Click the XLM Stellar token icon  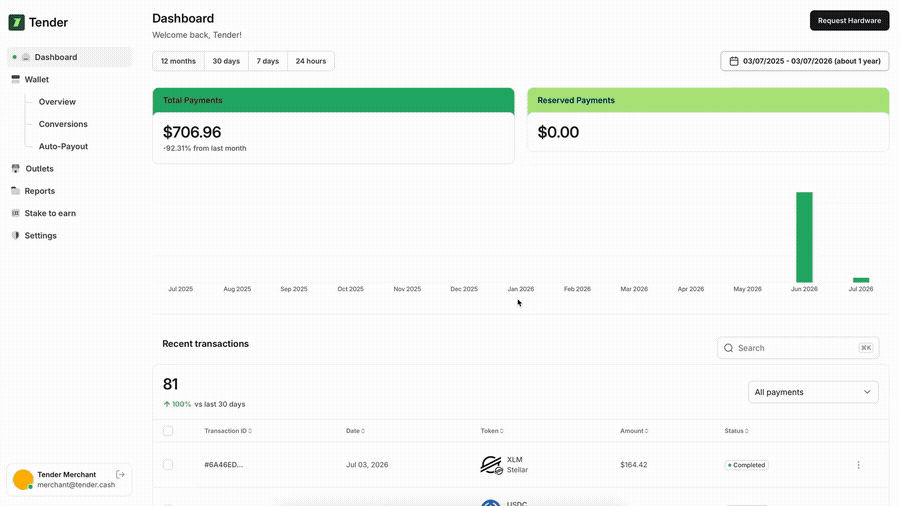491,465
